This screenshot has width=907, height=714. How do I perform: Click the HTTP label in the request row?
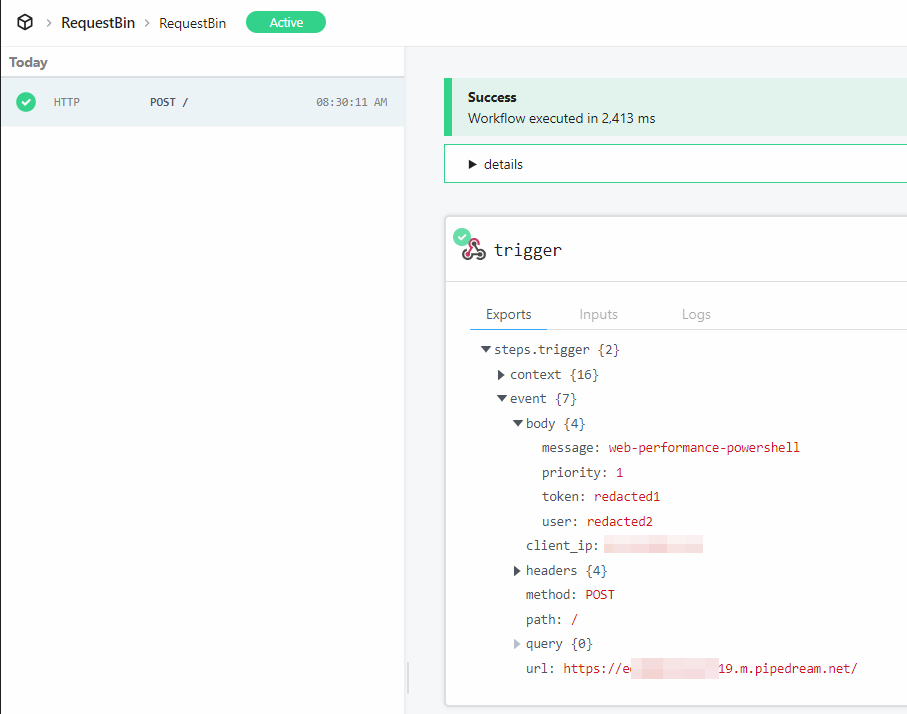click(67, 102)
